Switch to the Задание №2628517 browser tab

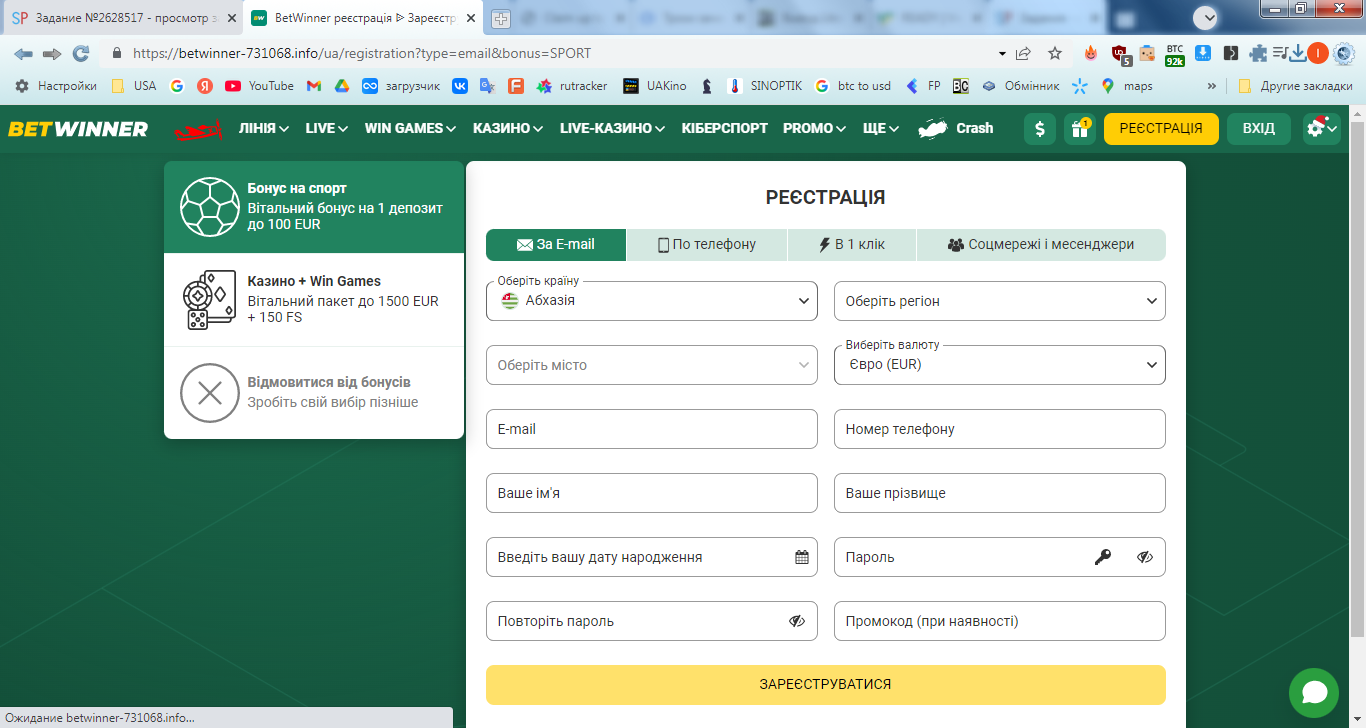(x=122, y=18)
